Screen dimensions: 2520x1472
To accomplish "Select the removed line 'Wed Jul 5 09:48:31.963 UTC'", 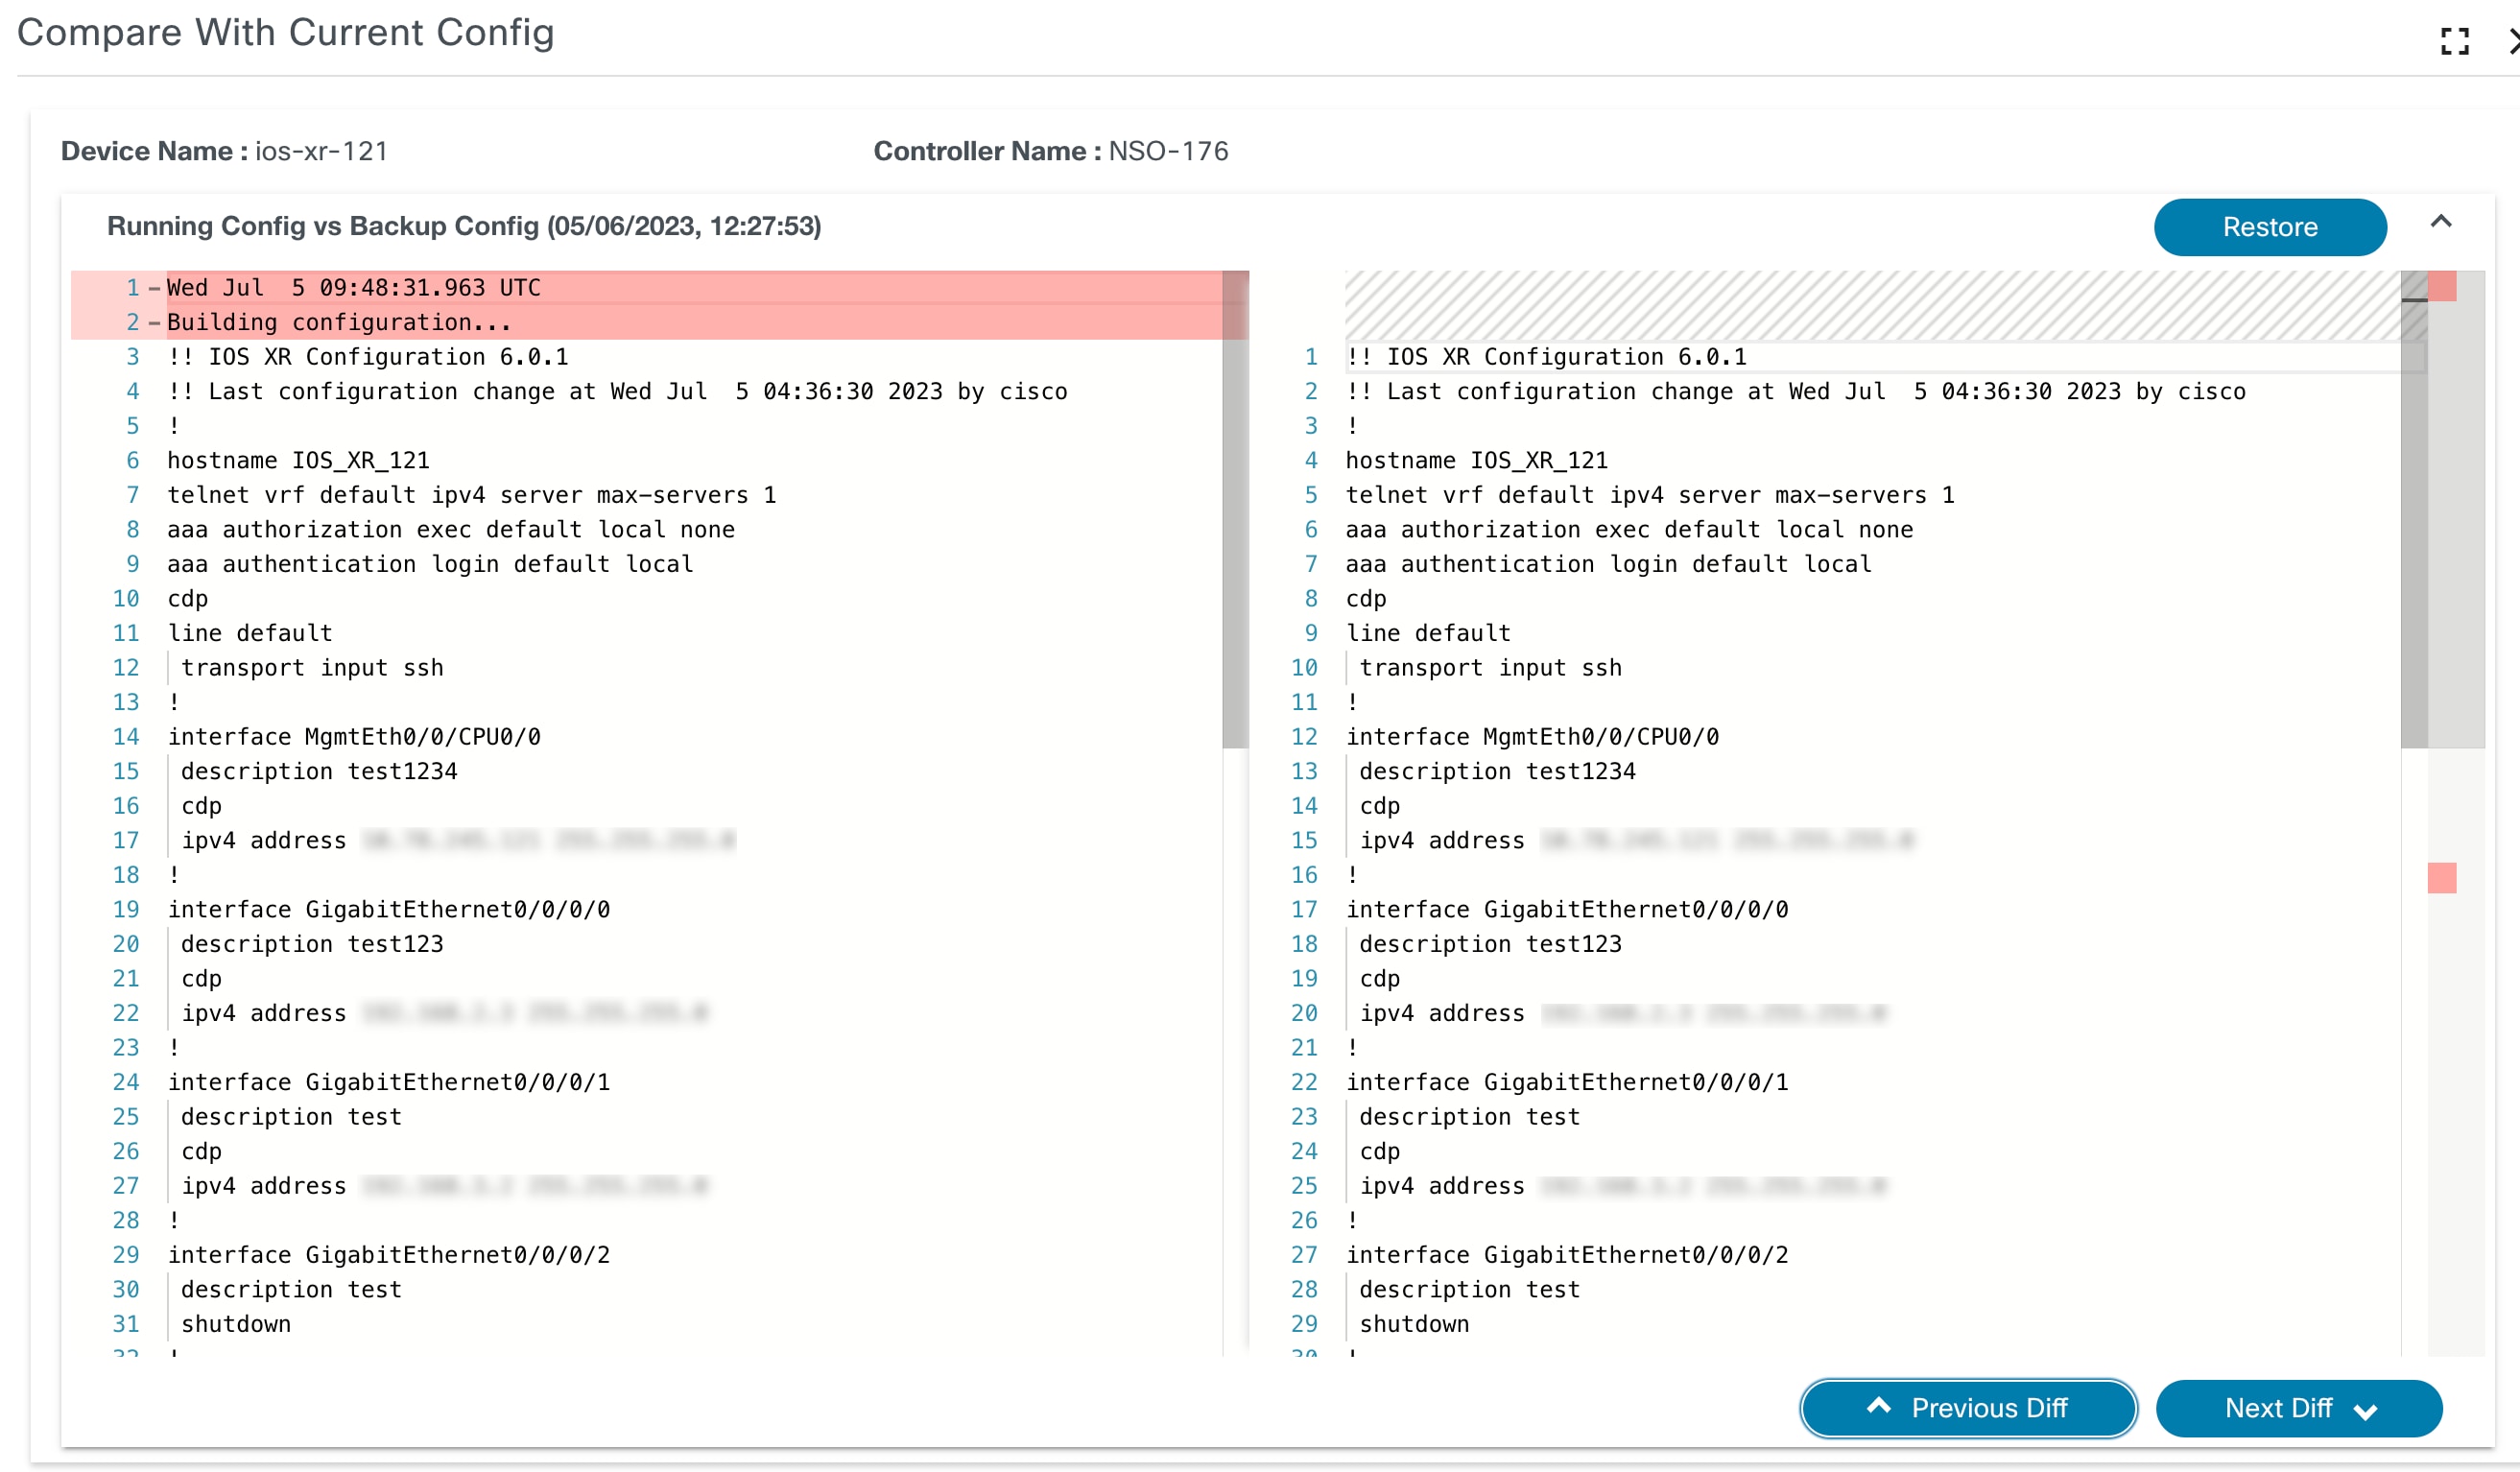I will tap(353, 287).
